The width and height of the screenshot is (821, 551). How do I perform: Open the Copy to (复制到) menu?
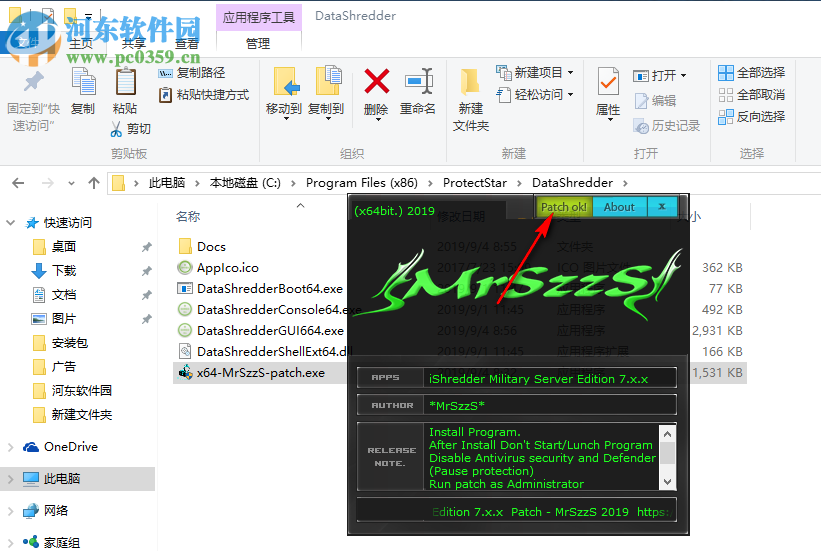click(326, 93)
